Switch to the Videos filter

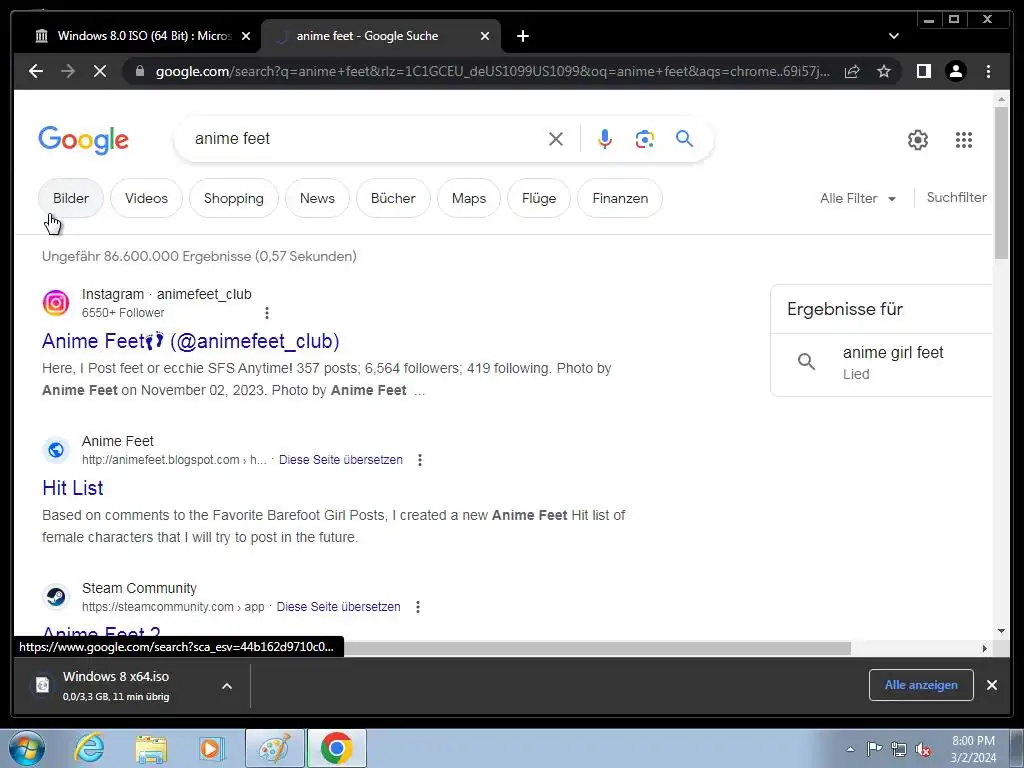click(x=146, y=199)
